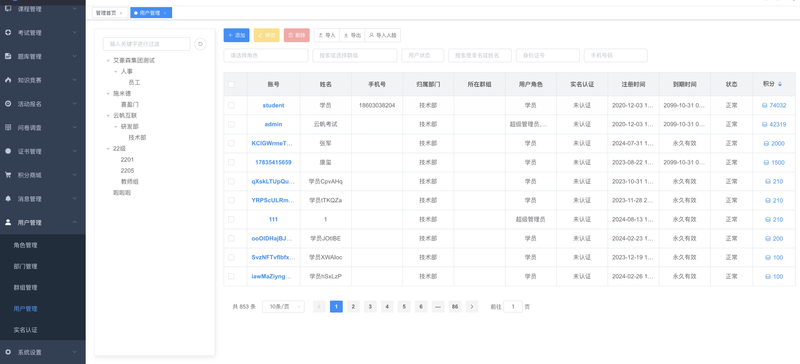Open the 请选择角色 role dropdown
800x364 pixels.
266,55
